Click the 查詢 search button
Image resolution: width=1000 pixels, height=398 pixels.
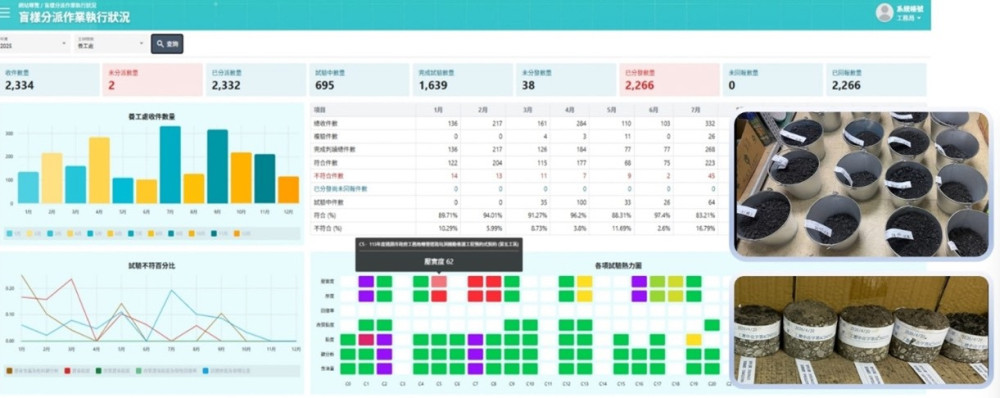tap(167, 43)
